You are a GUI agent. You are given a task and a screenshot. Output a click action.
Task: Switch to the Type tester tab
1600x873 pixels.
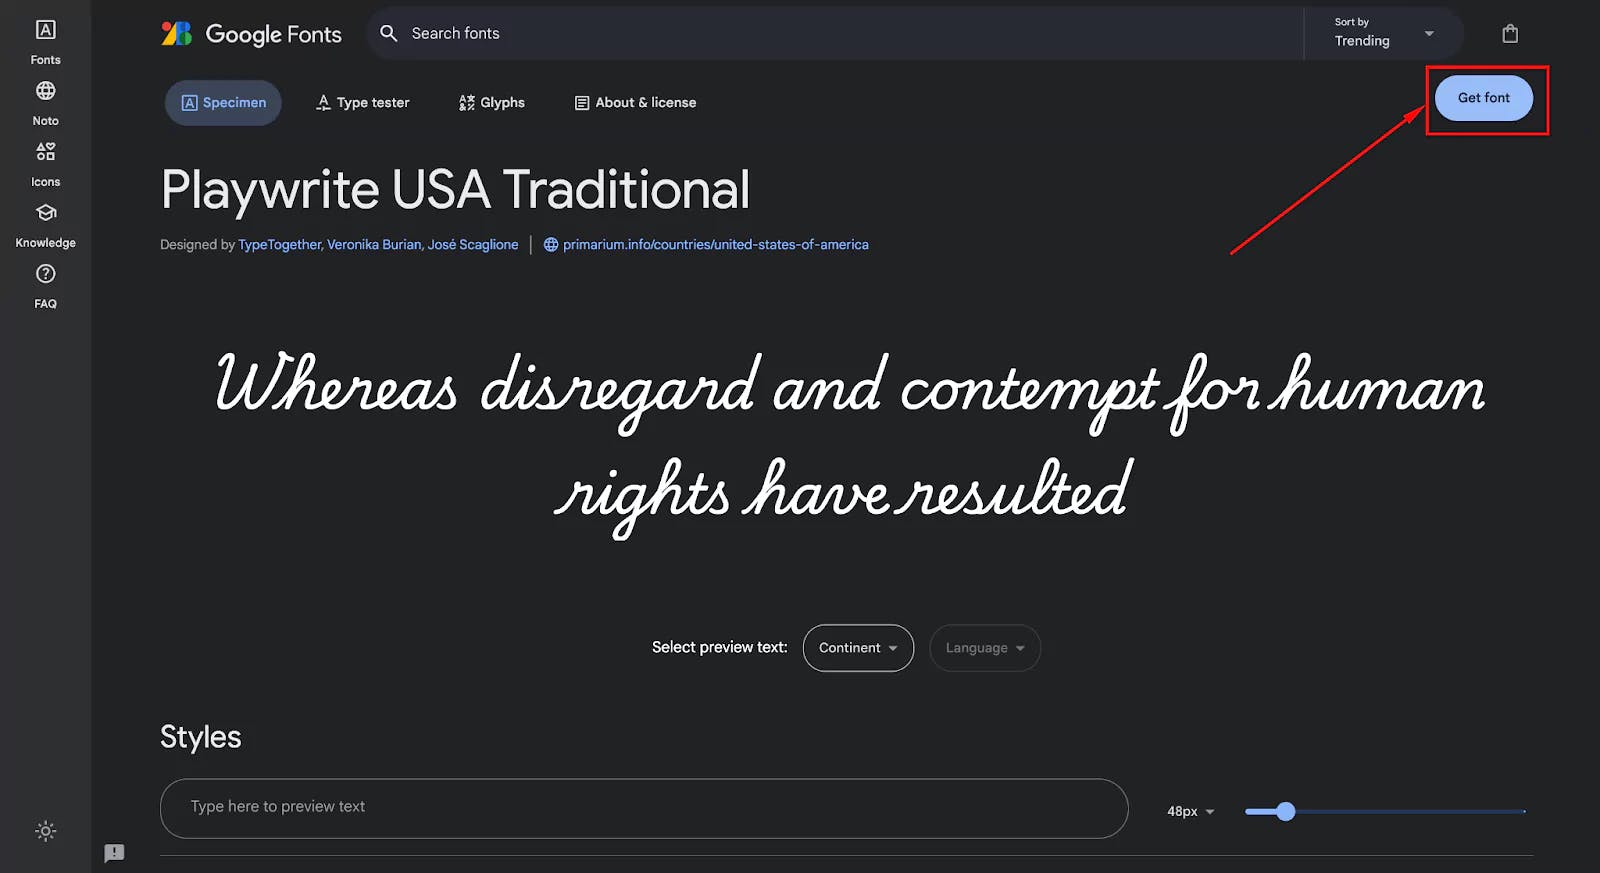pyautogui.click(x=362, y=102)
